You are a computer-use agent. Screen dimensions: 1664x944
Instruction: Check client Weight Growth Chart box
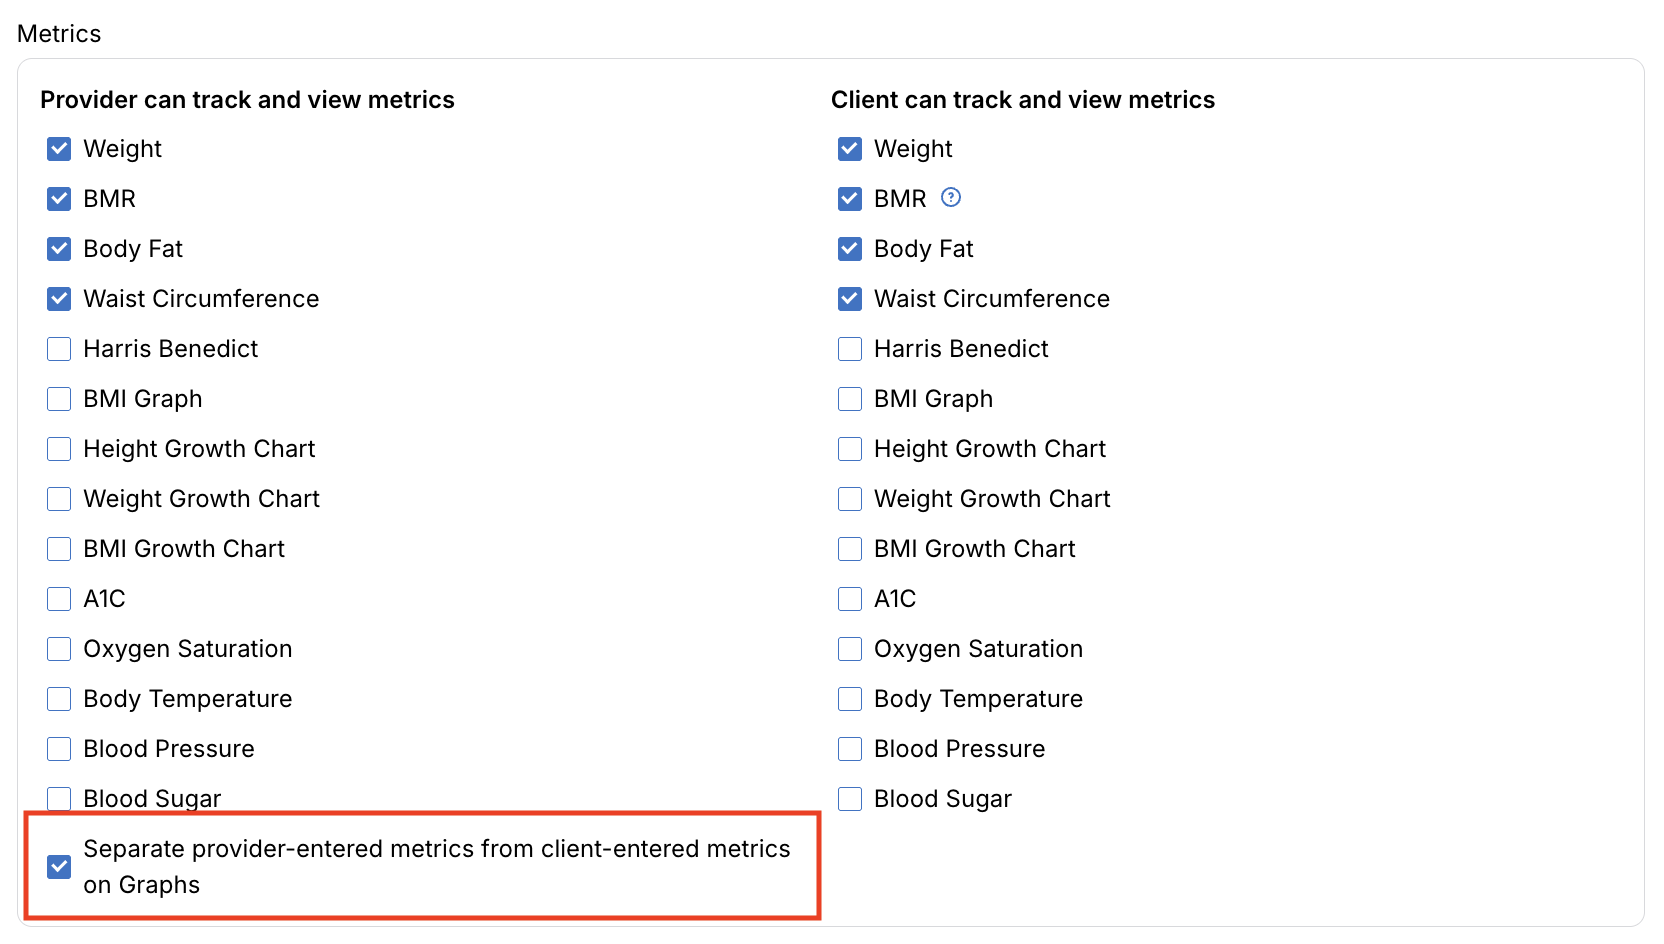pos(850,499)
